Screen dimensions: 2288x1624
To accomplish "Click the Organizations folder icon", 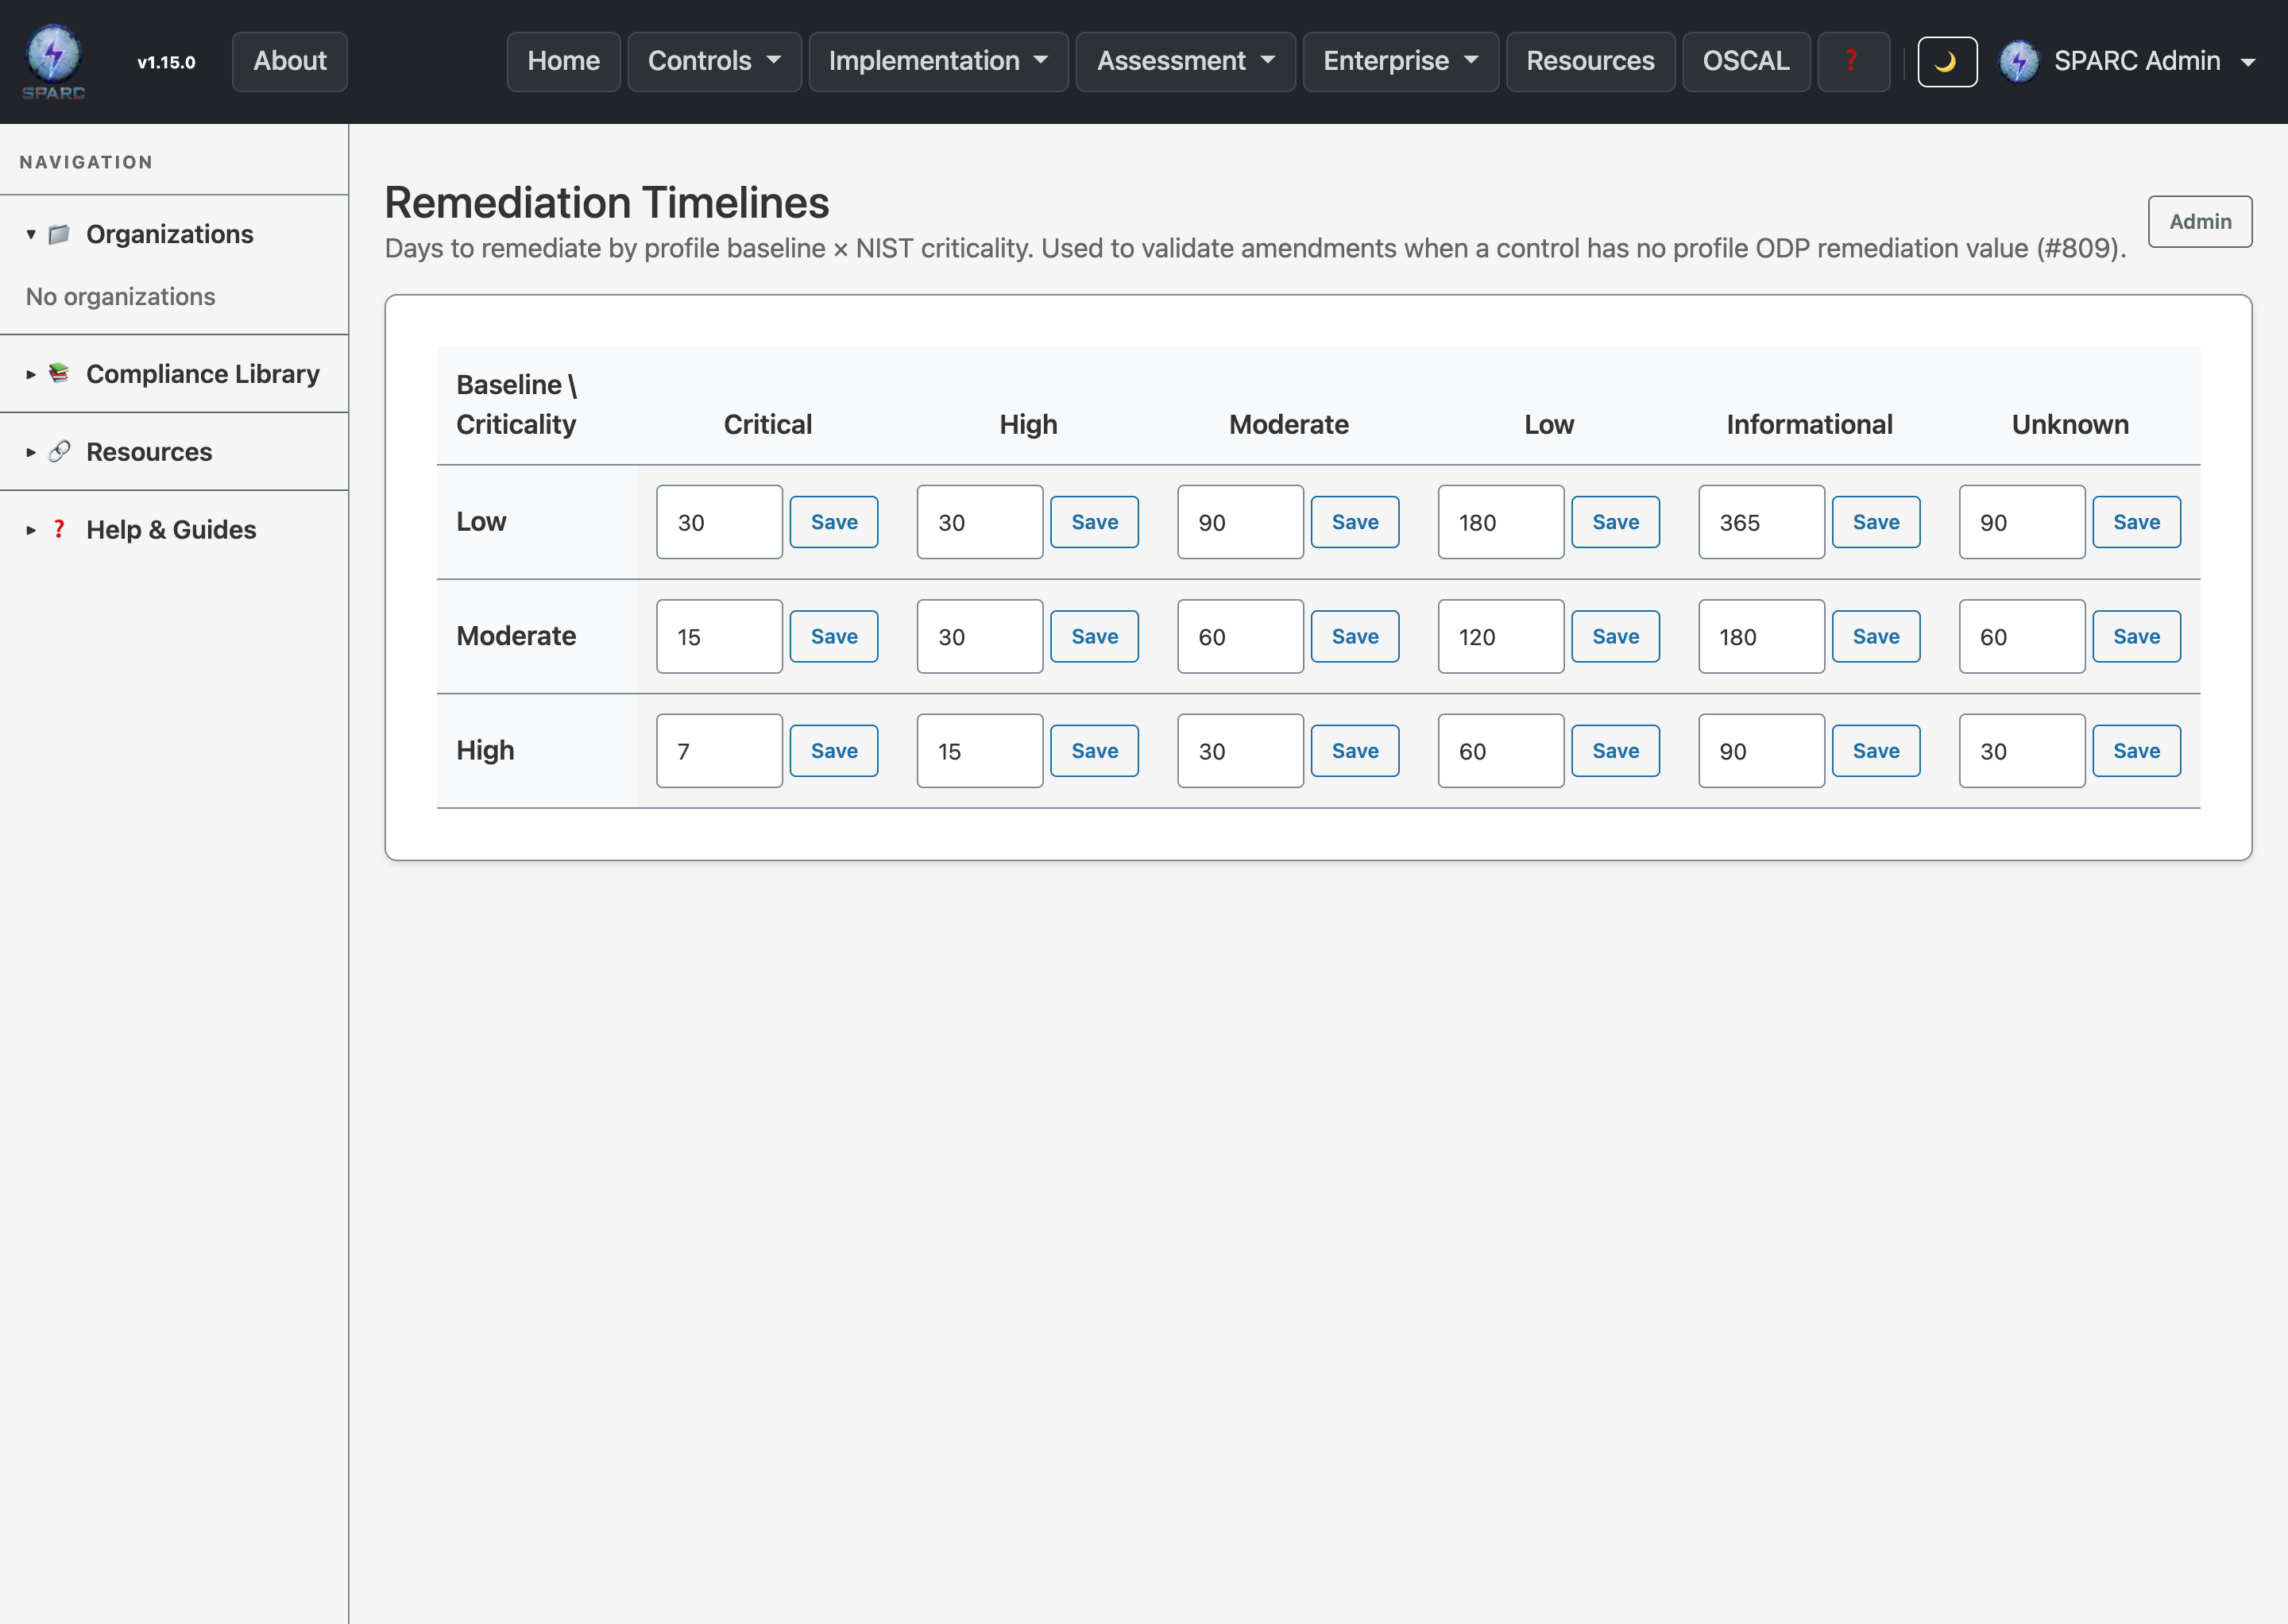I will [x=59, y=234].
